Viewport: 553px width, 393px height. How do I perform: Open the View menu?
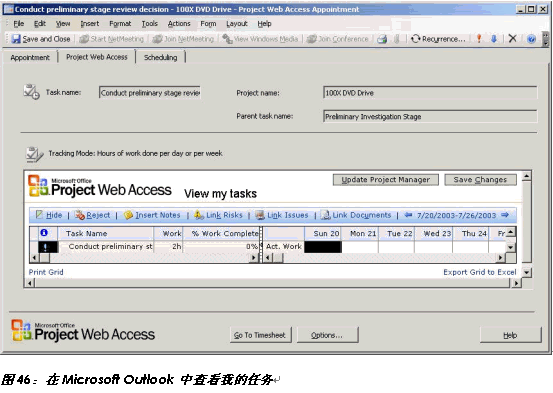(x=63, y=24)
